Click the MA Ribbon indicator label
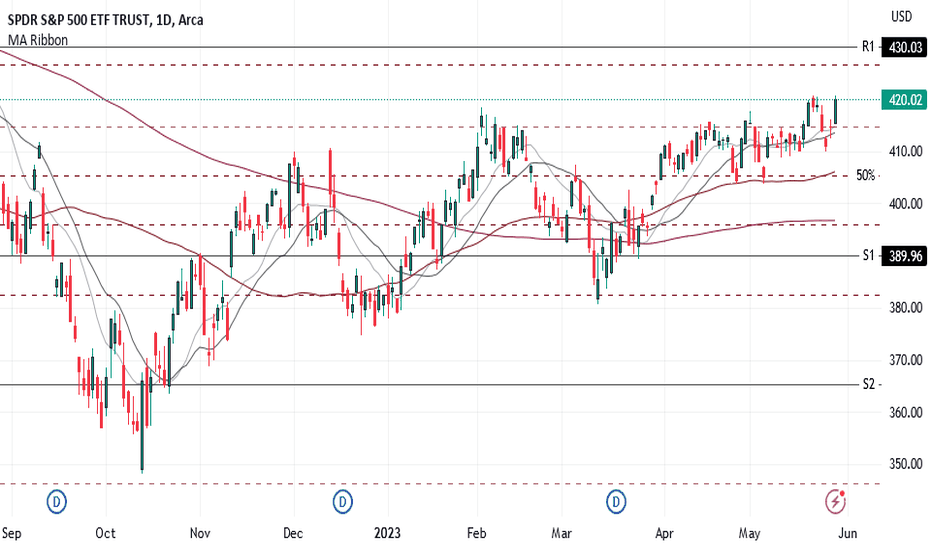Screen dimensions: 932x550 click(37, 40)
